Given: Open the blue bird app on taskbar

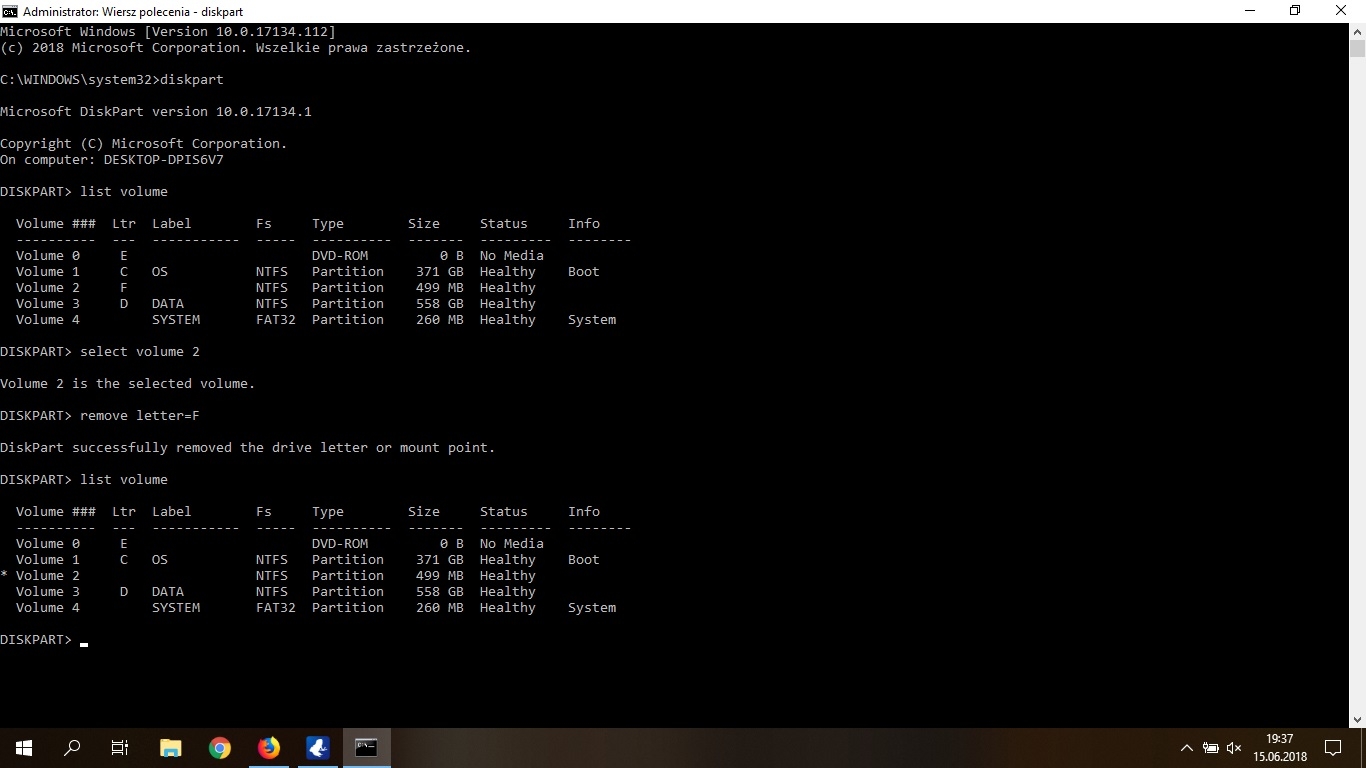Looking at the screenshot, I should [x=317, y=747].
